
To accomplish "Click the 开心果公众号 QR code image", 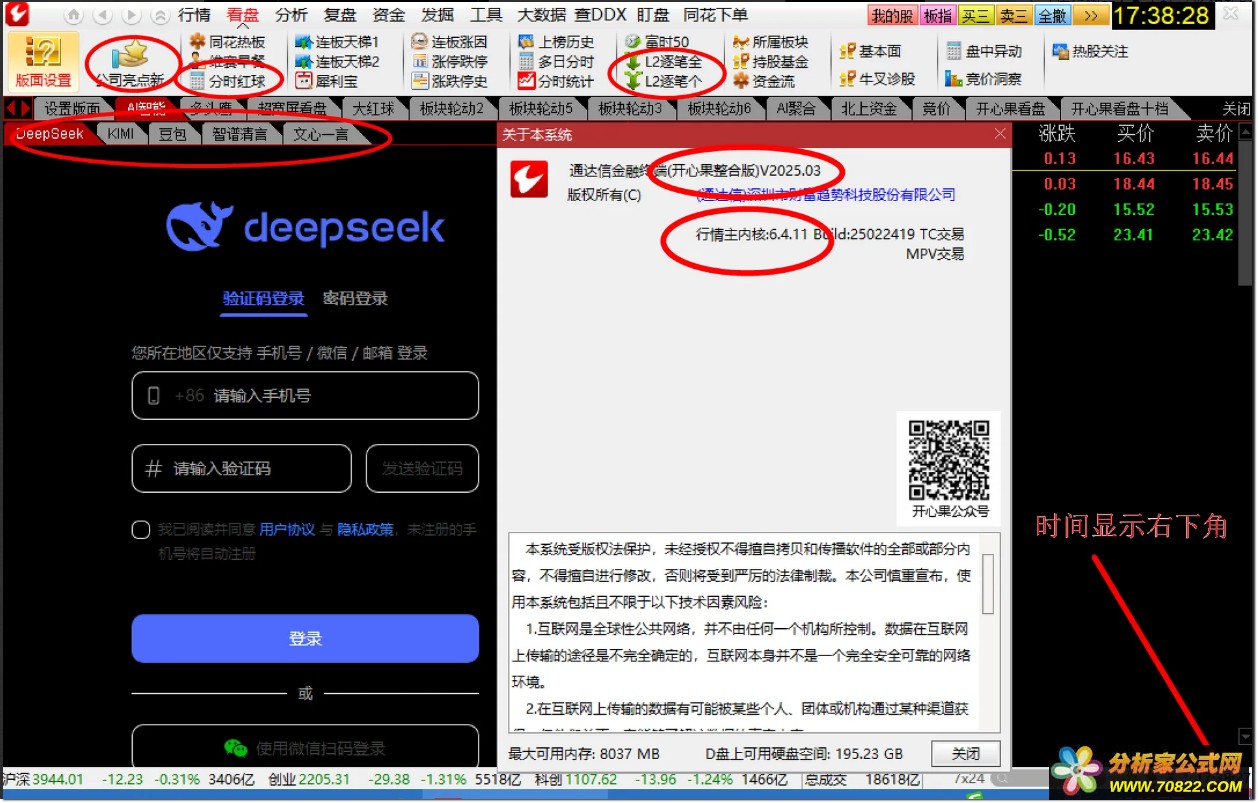I will tap(949, 458).
